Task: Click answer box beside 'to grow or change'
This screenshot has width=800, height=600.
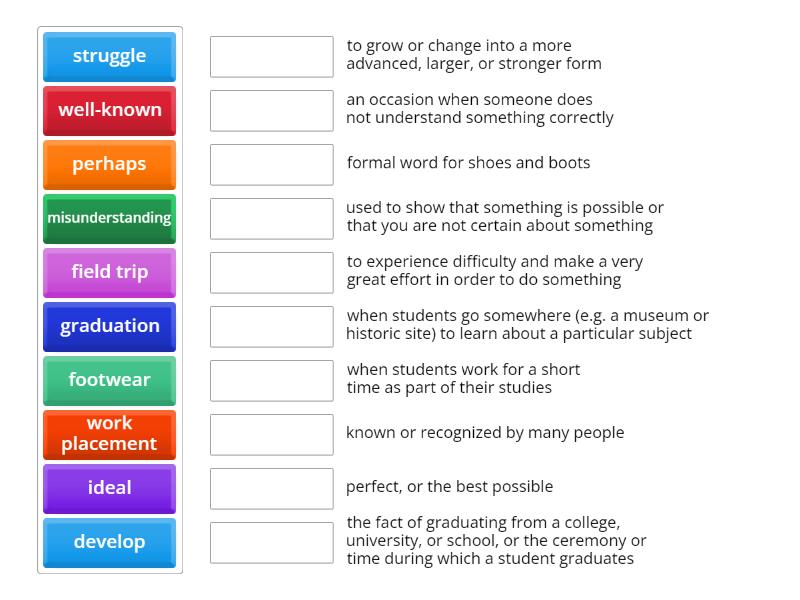Action: point(271,57)
